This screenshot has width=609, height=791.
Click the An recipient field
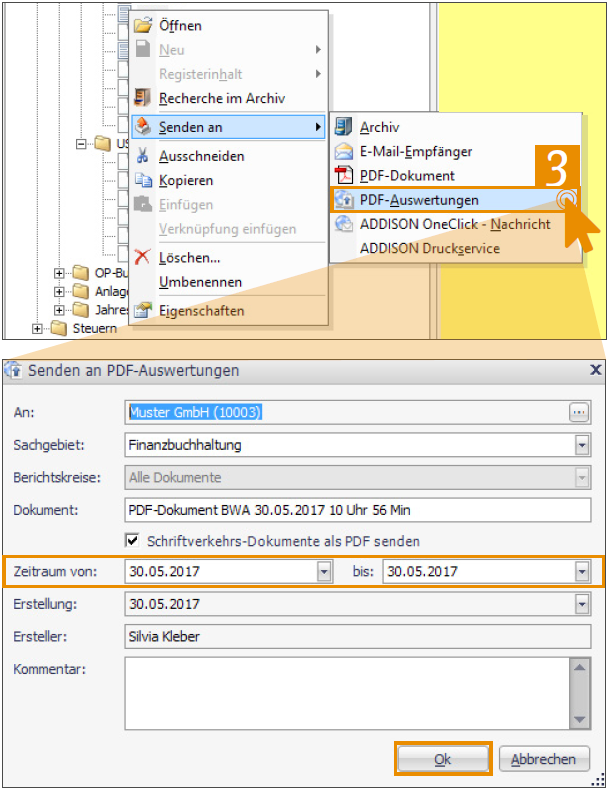346,413
